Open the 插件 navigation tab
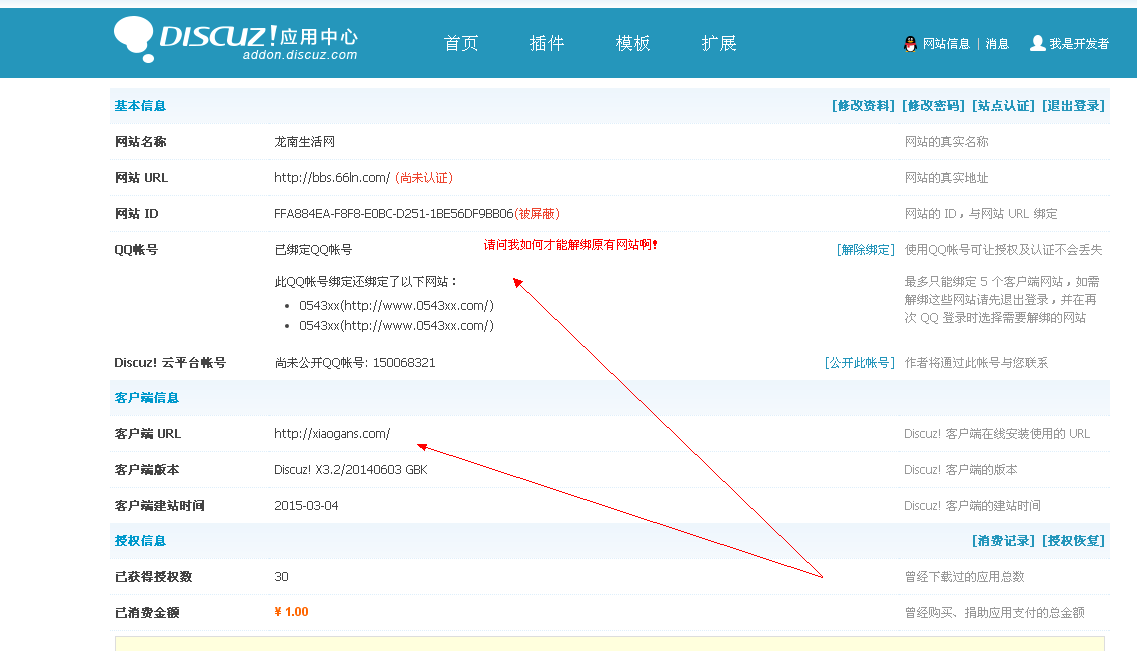This screenshot has width=1137, height=651. [x=547, y=43]
